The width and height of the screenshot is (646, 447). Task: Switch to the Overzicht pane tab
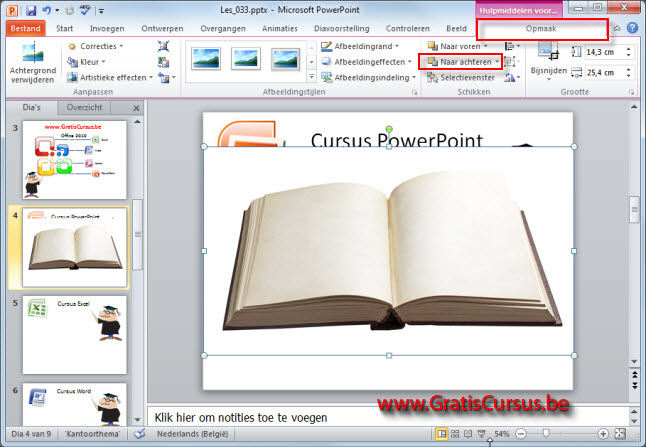[84, 108]
